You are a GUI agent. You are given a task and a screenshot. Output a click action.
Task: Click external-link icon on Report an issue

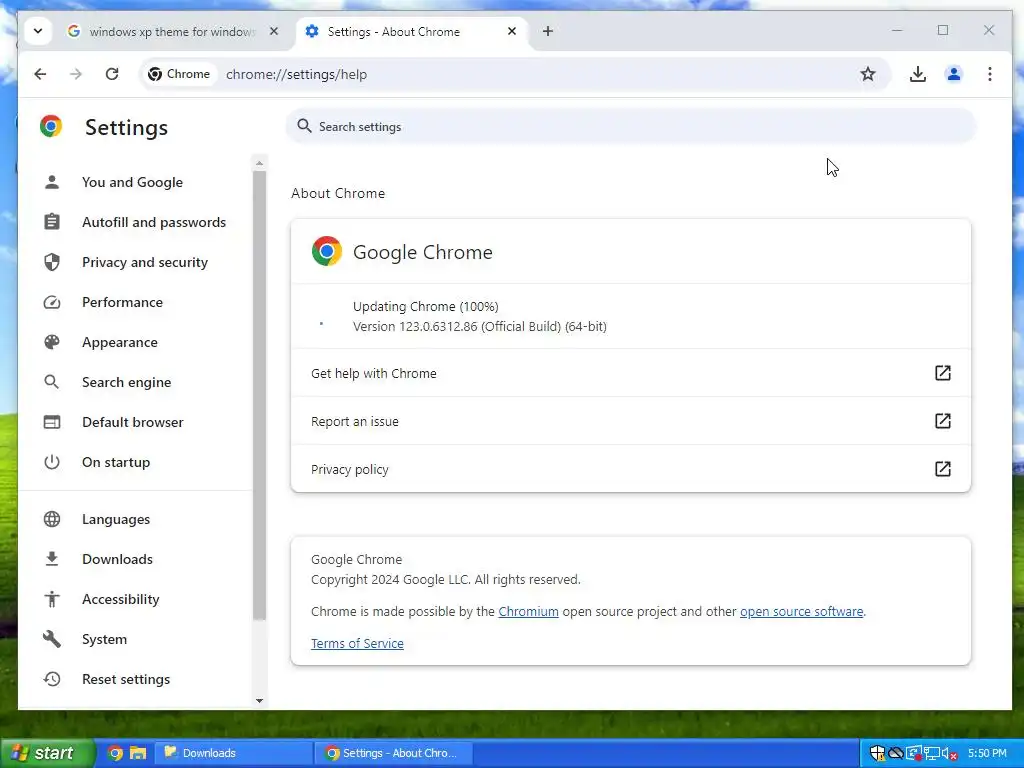(942, 421)
